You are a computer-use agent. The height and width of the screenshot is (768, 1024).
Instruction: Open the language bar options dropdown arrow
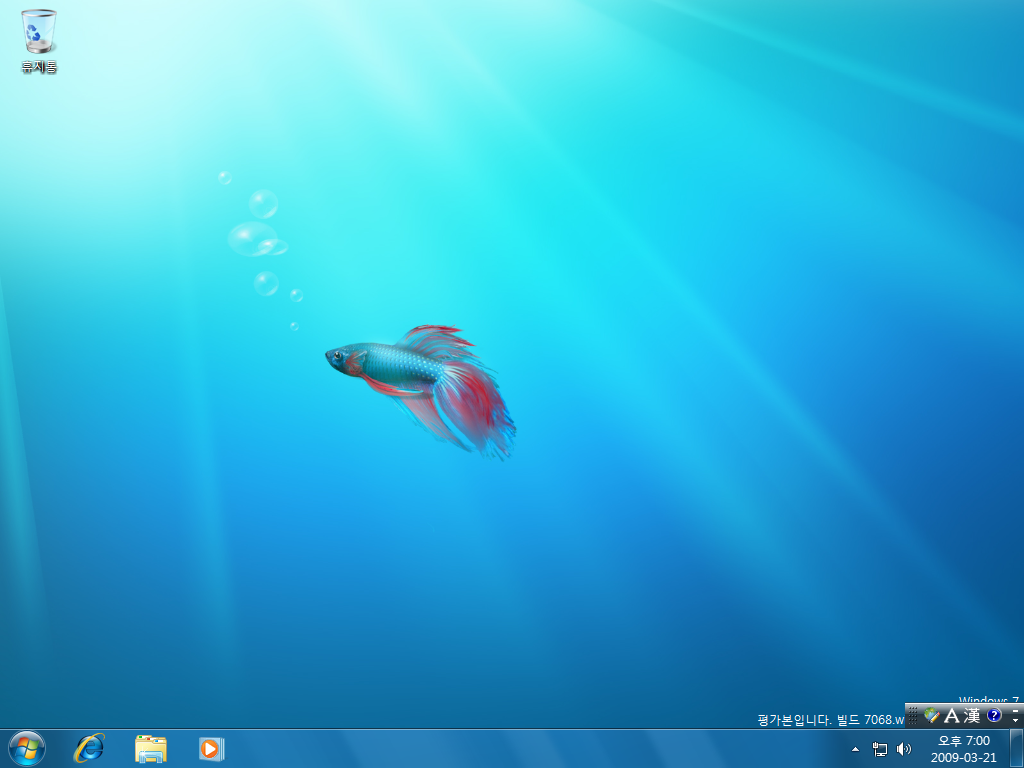(1016, 720)
